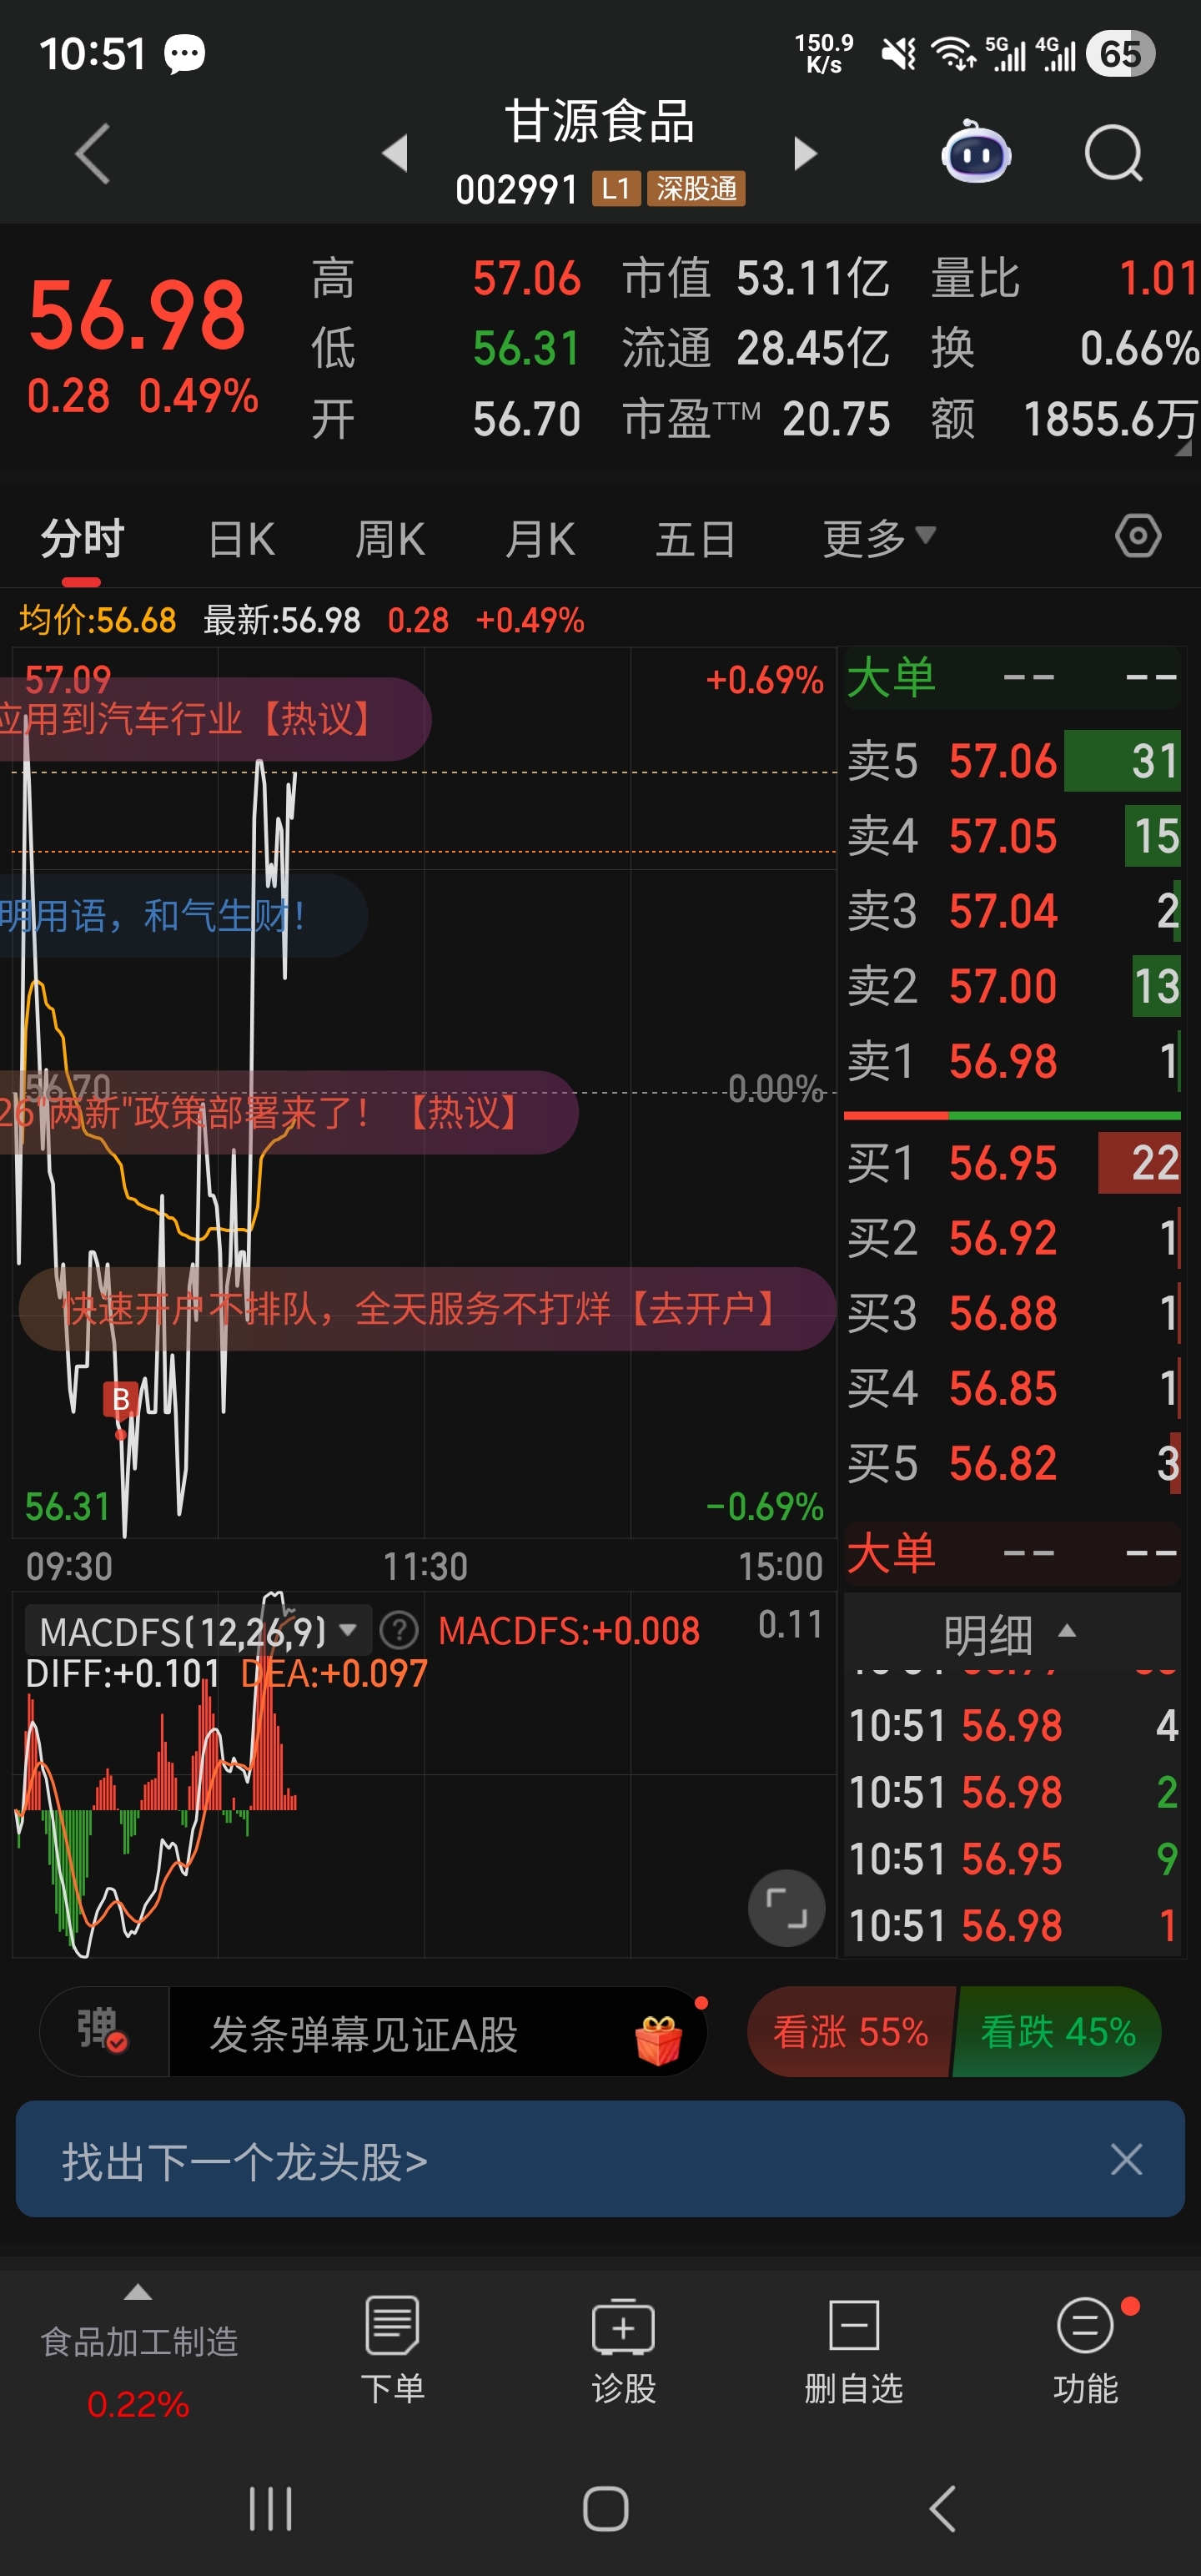This screenshot has height=2576, width=1201.
Task: Tap the battery 65 indicator
Action: 1120,53
